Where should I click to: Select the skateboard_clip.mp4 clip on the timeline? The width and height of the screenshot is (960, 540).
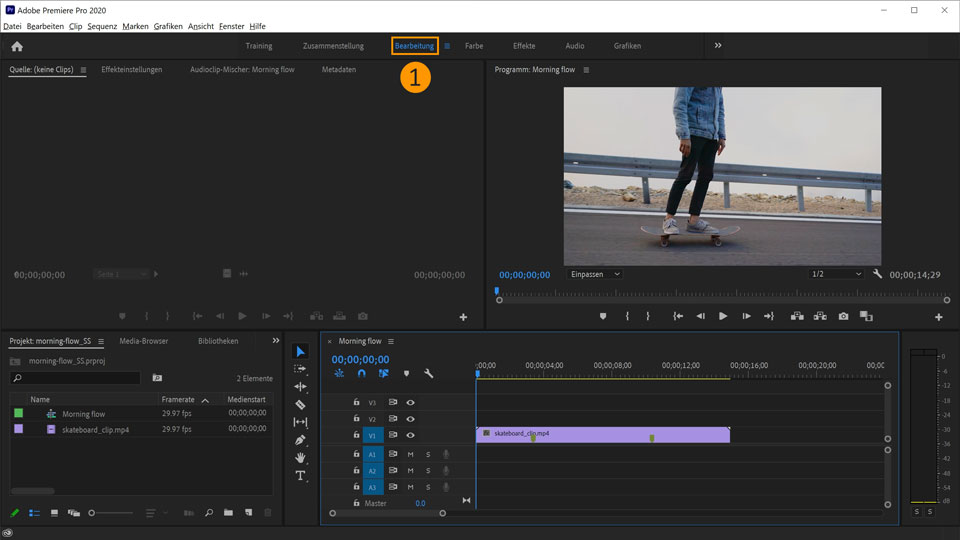pos(602,434)
